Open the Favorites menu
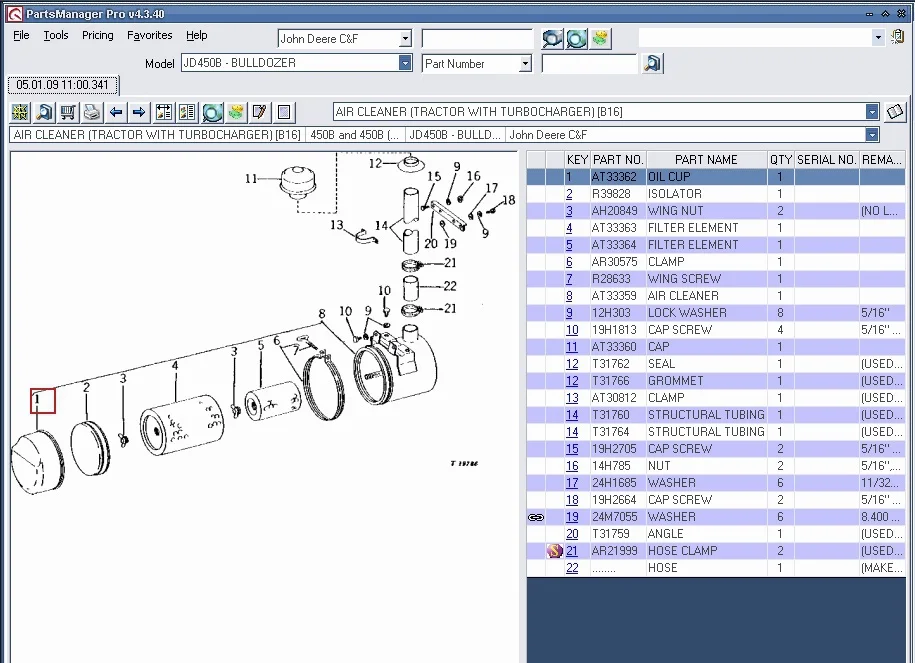The height and width of the screenshot is (663, 915). 149,35
